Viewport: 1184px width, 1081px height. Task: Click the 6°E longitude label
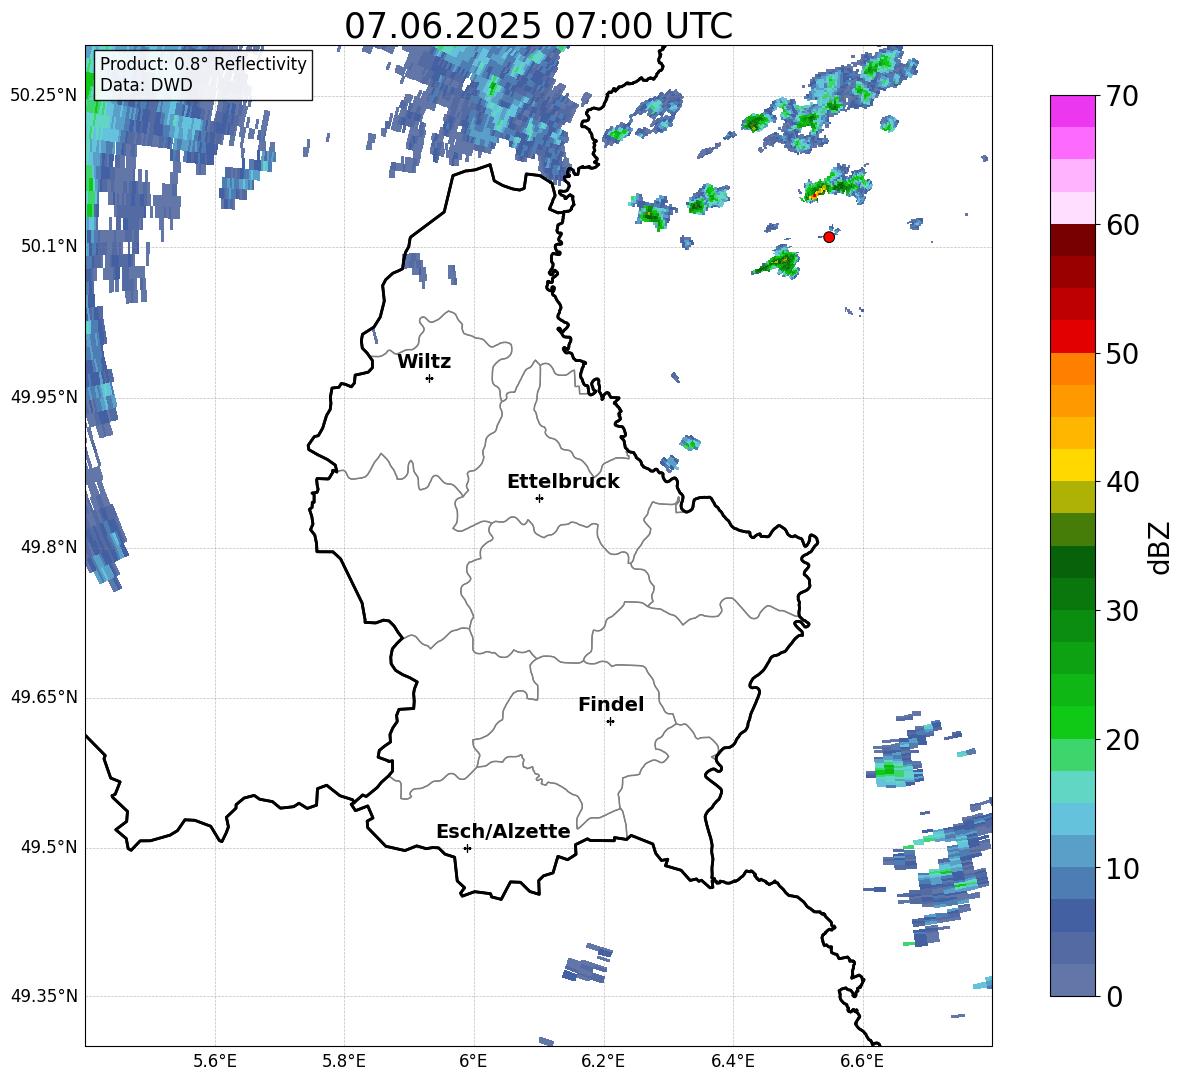click(x=473, y=1061)
